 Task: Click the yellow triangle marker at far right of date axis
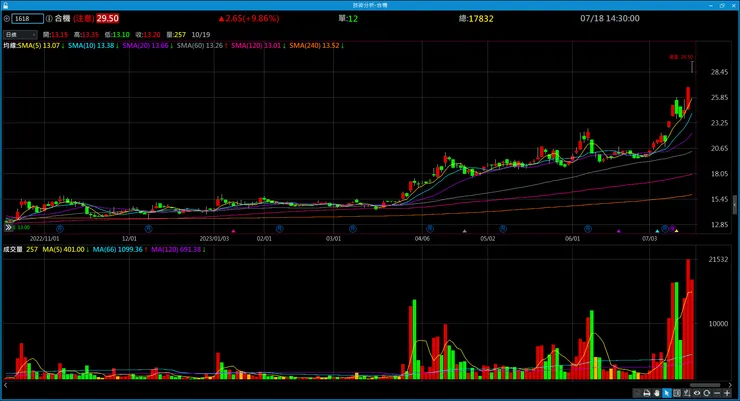(x=676, y=231)
